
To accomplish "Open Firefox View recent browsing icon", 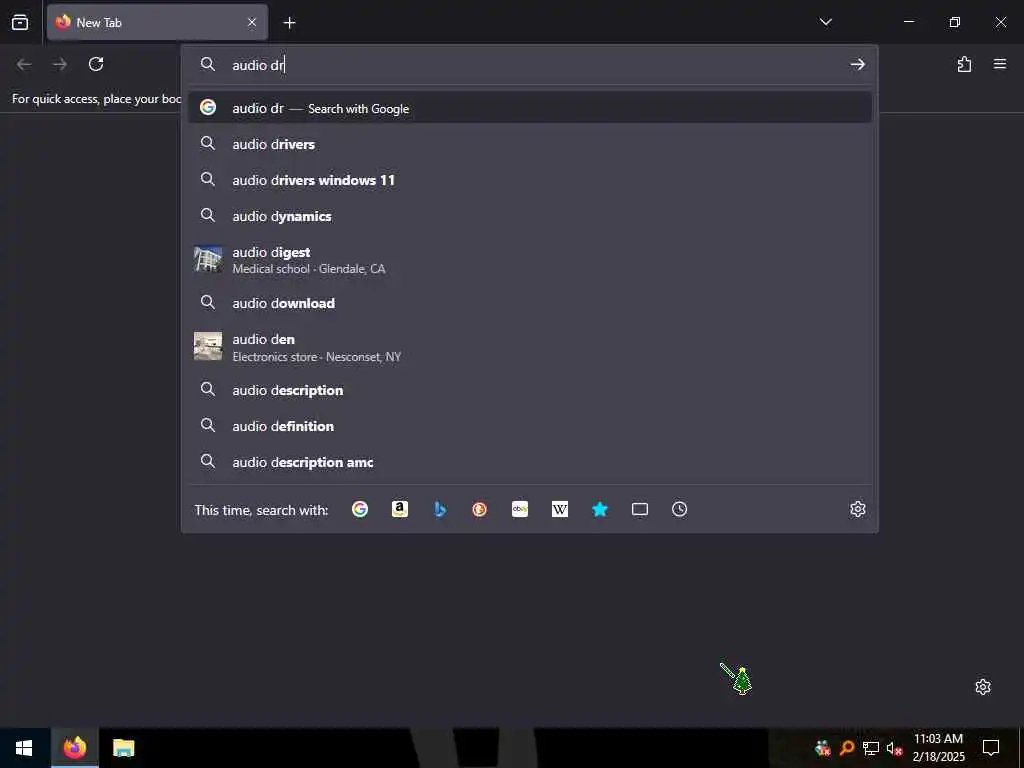I will pos(20,22).
